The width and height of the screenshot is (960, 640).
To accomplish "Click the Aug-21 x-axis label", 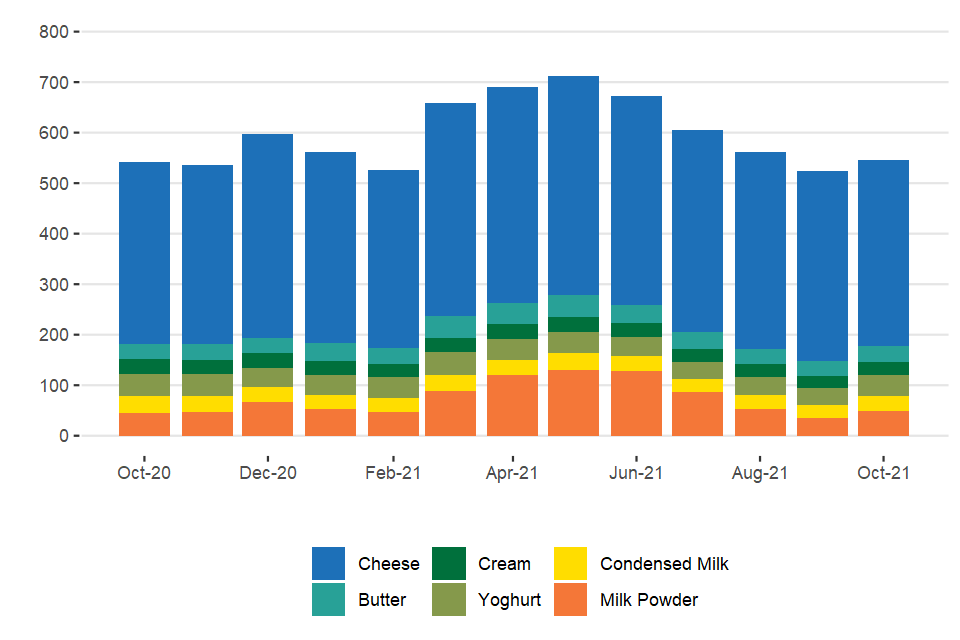I will tap(760, 473).
